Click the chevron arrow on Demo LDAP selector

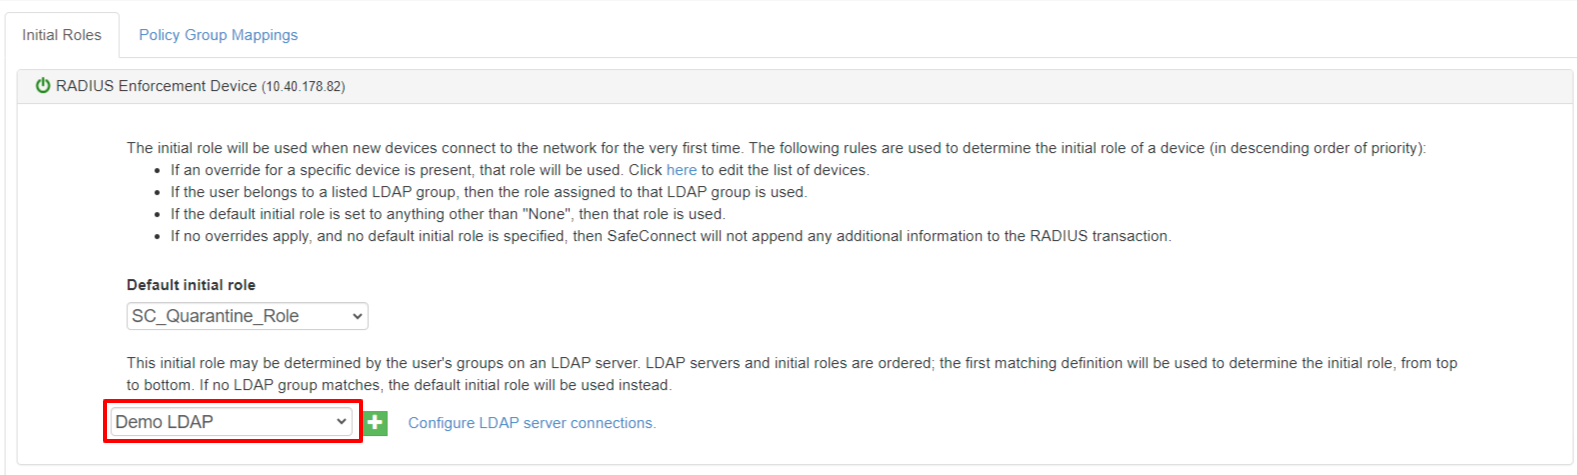[341, 422]
